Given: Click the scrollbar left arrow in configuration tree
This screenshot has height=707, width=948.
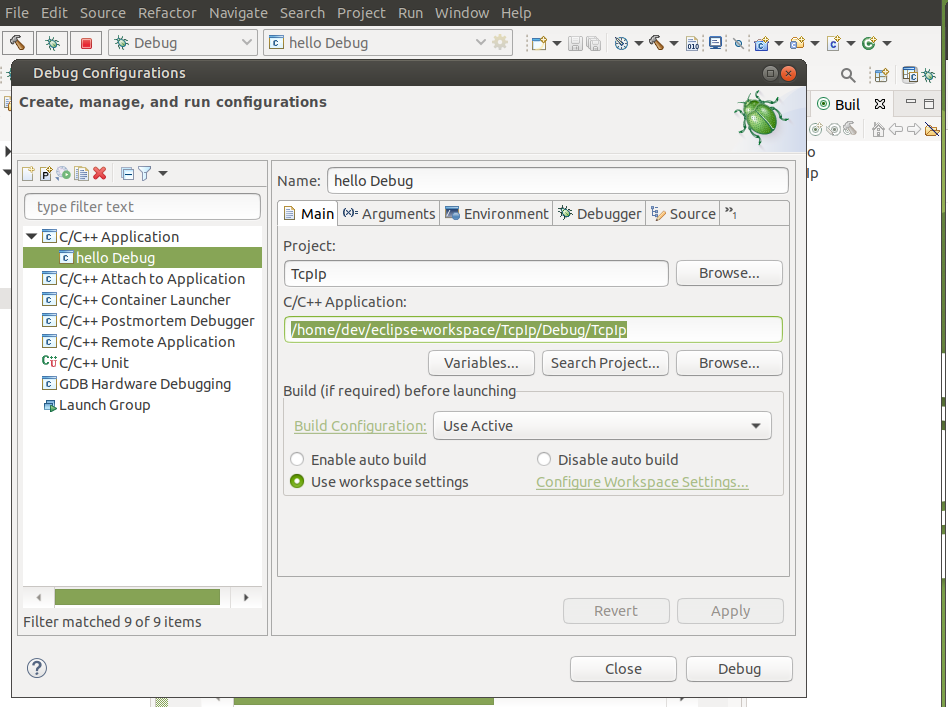Looking at the screenshot, I should [x=39, y=597].
